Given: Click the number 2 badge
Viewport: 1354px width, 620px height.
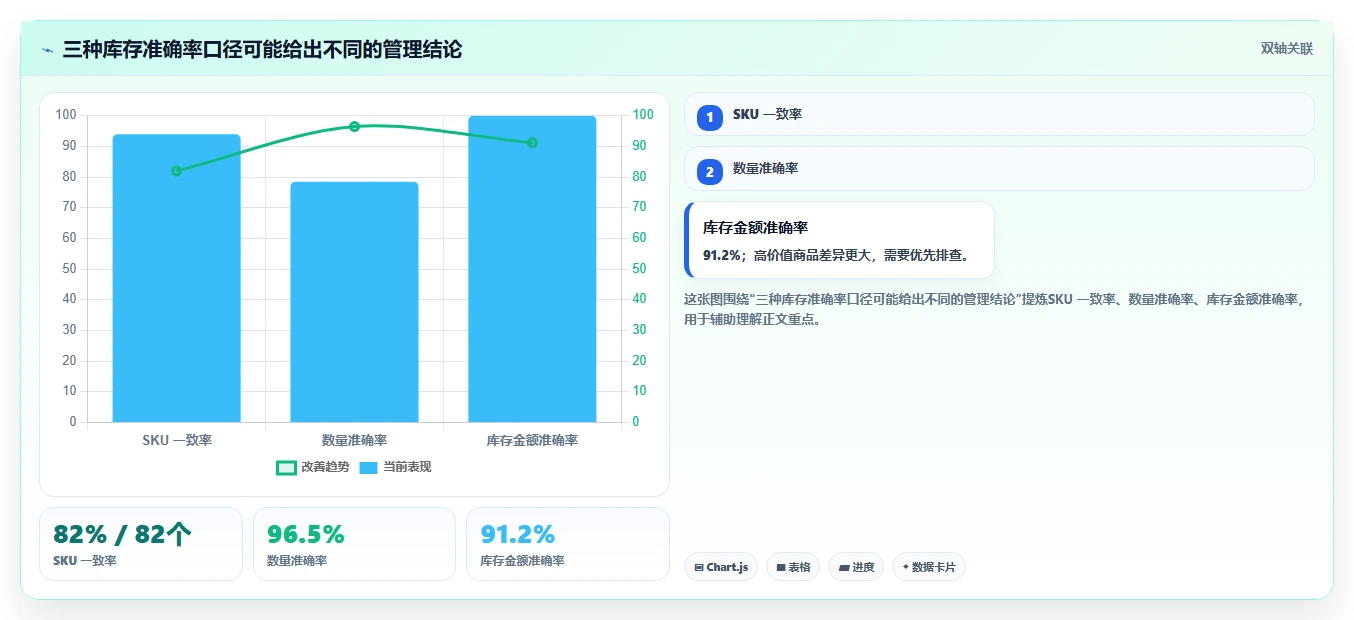Looking at the screenshot, I should [x=710, y=172].
